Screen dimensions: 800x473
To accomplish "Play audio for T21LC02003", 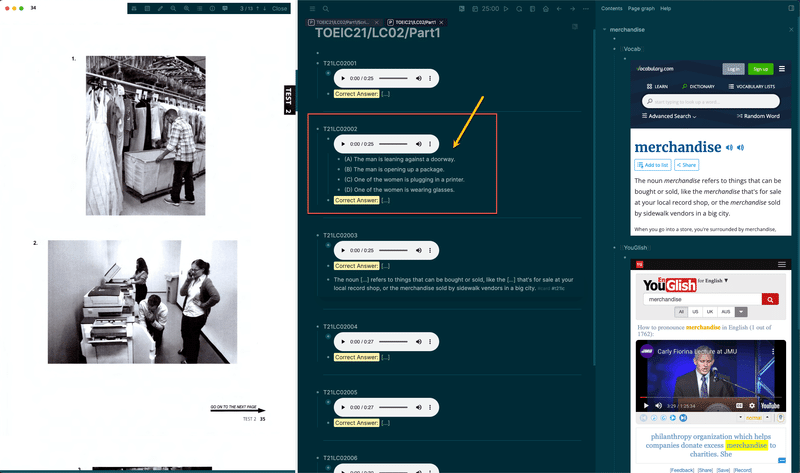I will pyautogui.click(x=343, y=251).
